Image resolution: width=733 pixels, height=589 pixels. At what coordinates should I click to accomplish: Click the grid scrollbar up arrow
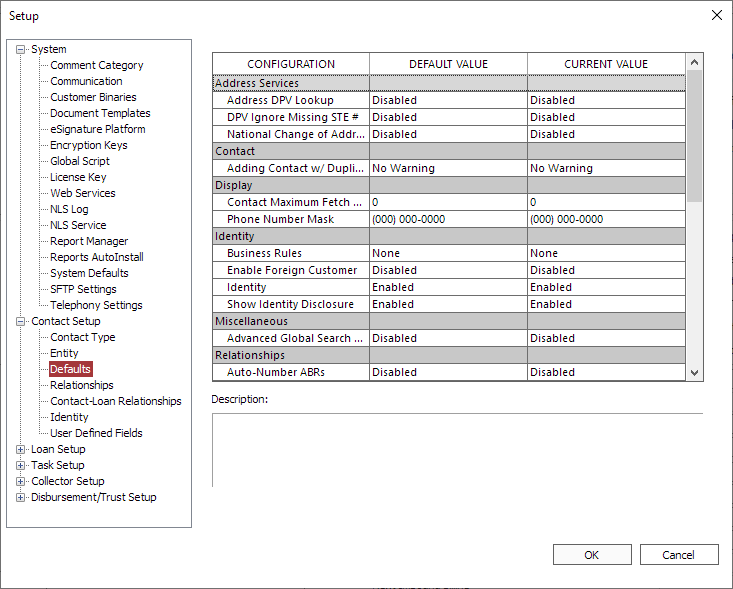coord(694,62)
